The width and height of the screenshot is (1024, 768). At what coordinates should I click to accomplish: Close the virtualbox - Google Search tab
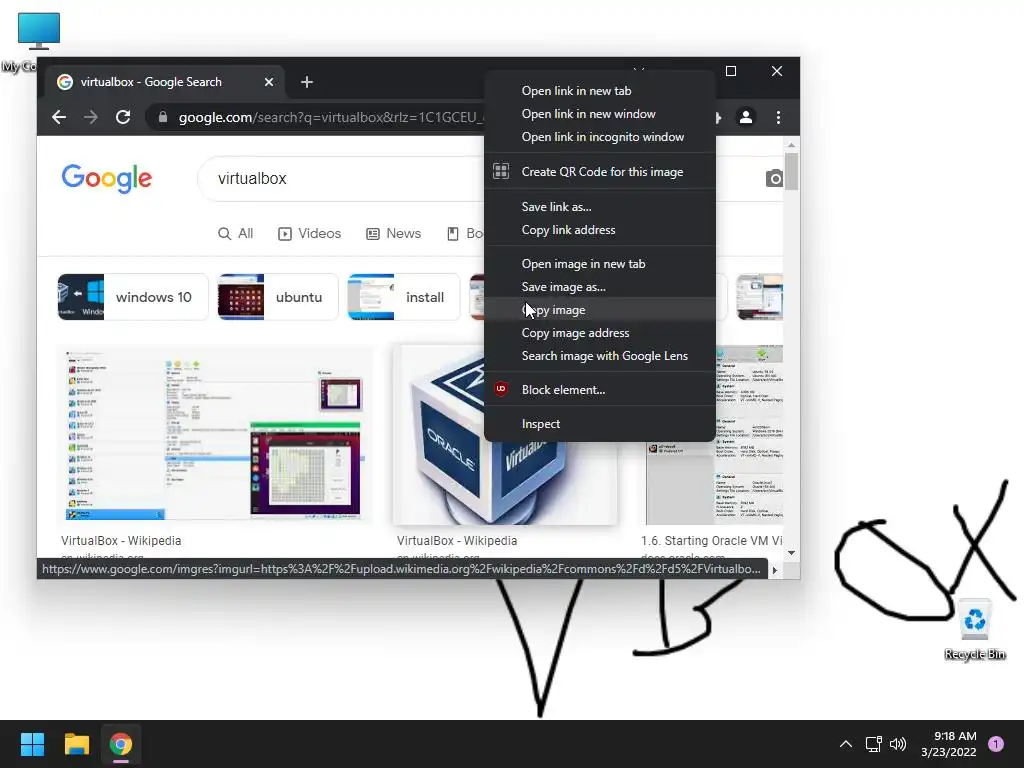tap(269, 82)
